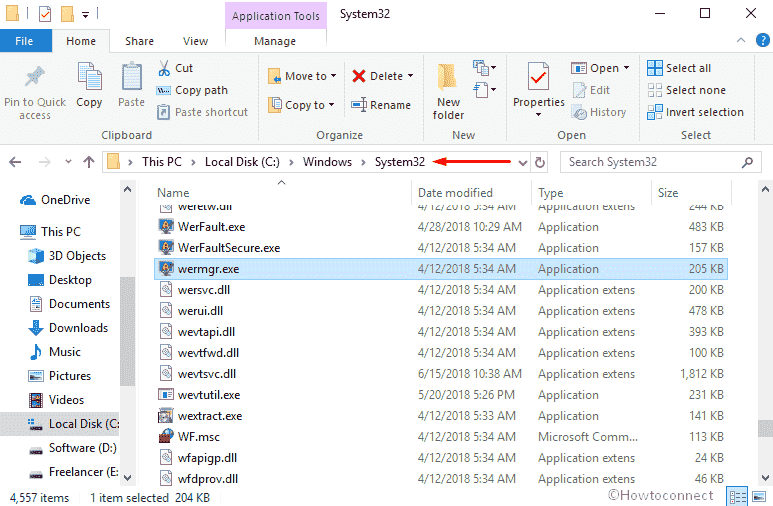The image size is (773, 506).
Task: Click Select none
Action: [686, 90]
